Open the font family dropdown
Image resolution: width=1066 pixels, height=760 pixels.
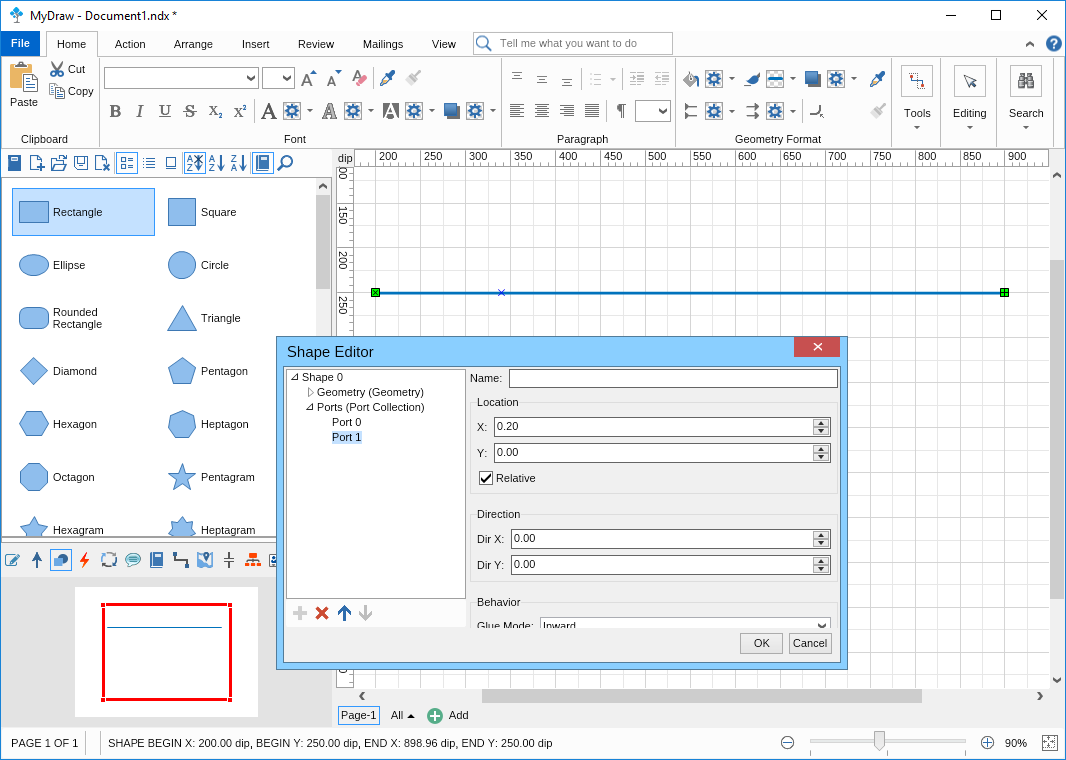click(251, 78)
